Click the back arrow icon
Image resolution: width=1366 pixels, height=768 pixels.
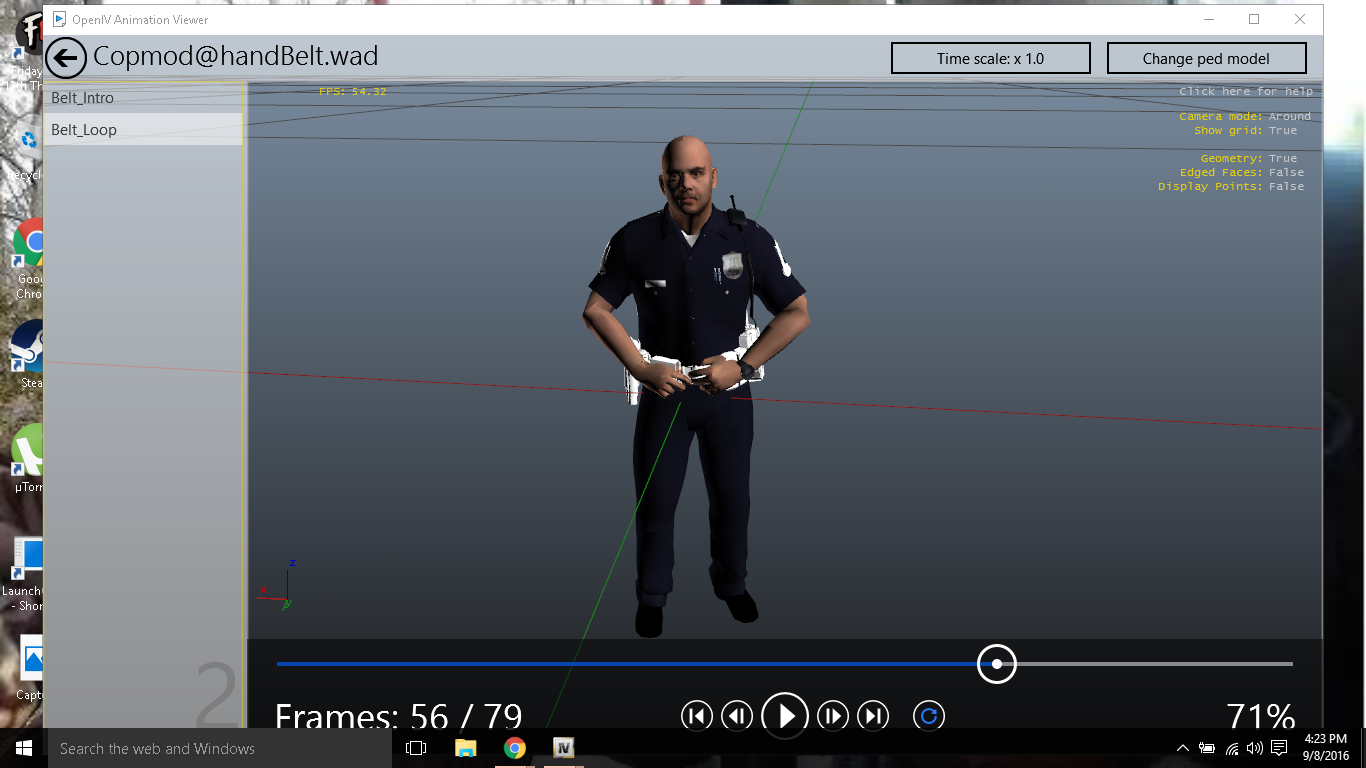pyautogui.click(x=66, y=58)
